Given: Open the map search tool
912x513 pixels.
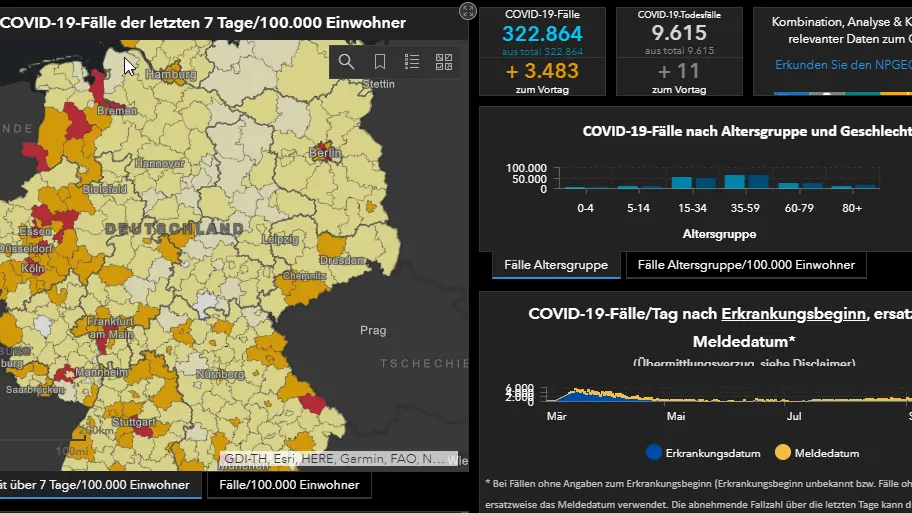Looking at the screenshot, I should (x=346, y=62).
